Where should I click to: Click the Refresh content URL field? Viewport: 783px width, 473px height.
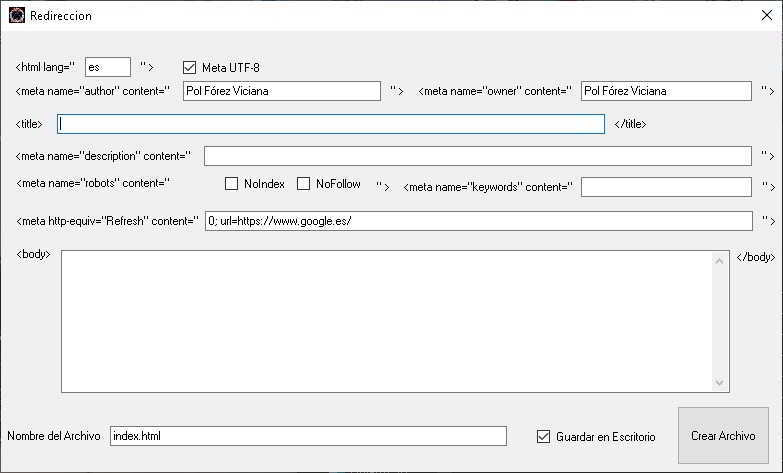coord(477,221)
